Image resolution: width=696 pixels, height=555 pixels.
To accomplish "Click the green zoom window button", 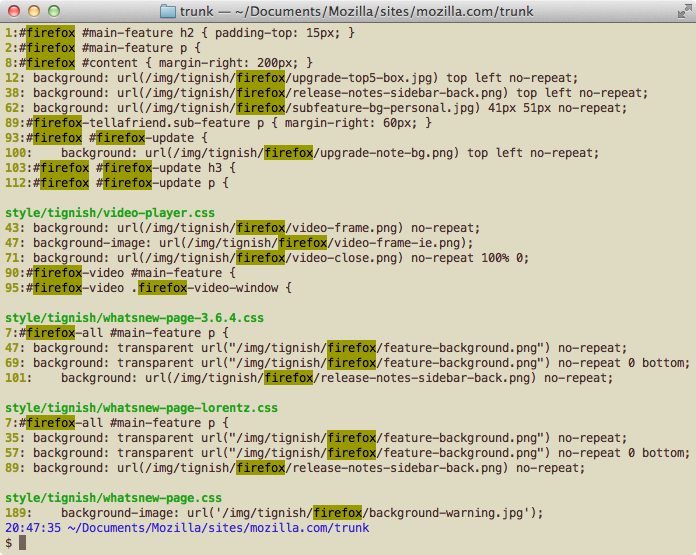I will [54, 11].
